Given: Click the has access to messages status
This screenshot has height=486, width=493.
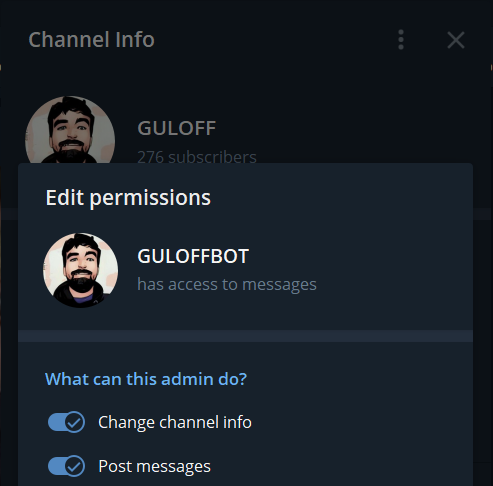Looking at the screenshot, I should click(227, 284).
